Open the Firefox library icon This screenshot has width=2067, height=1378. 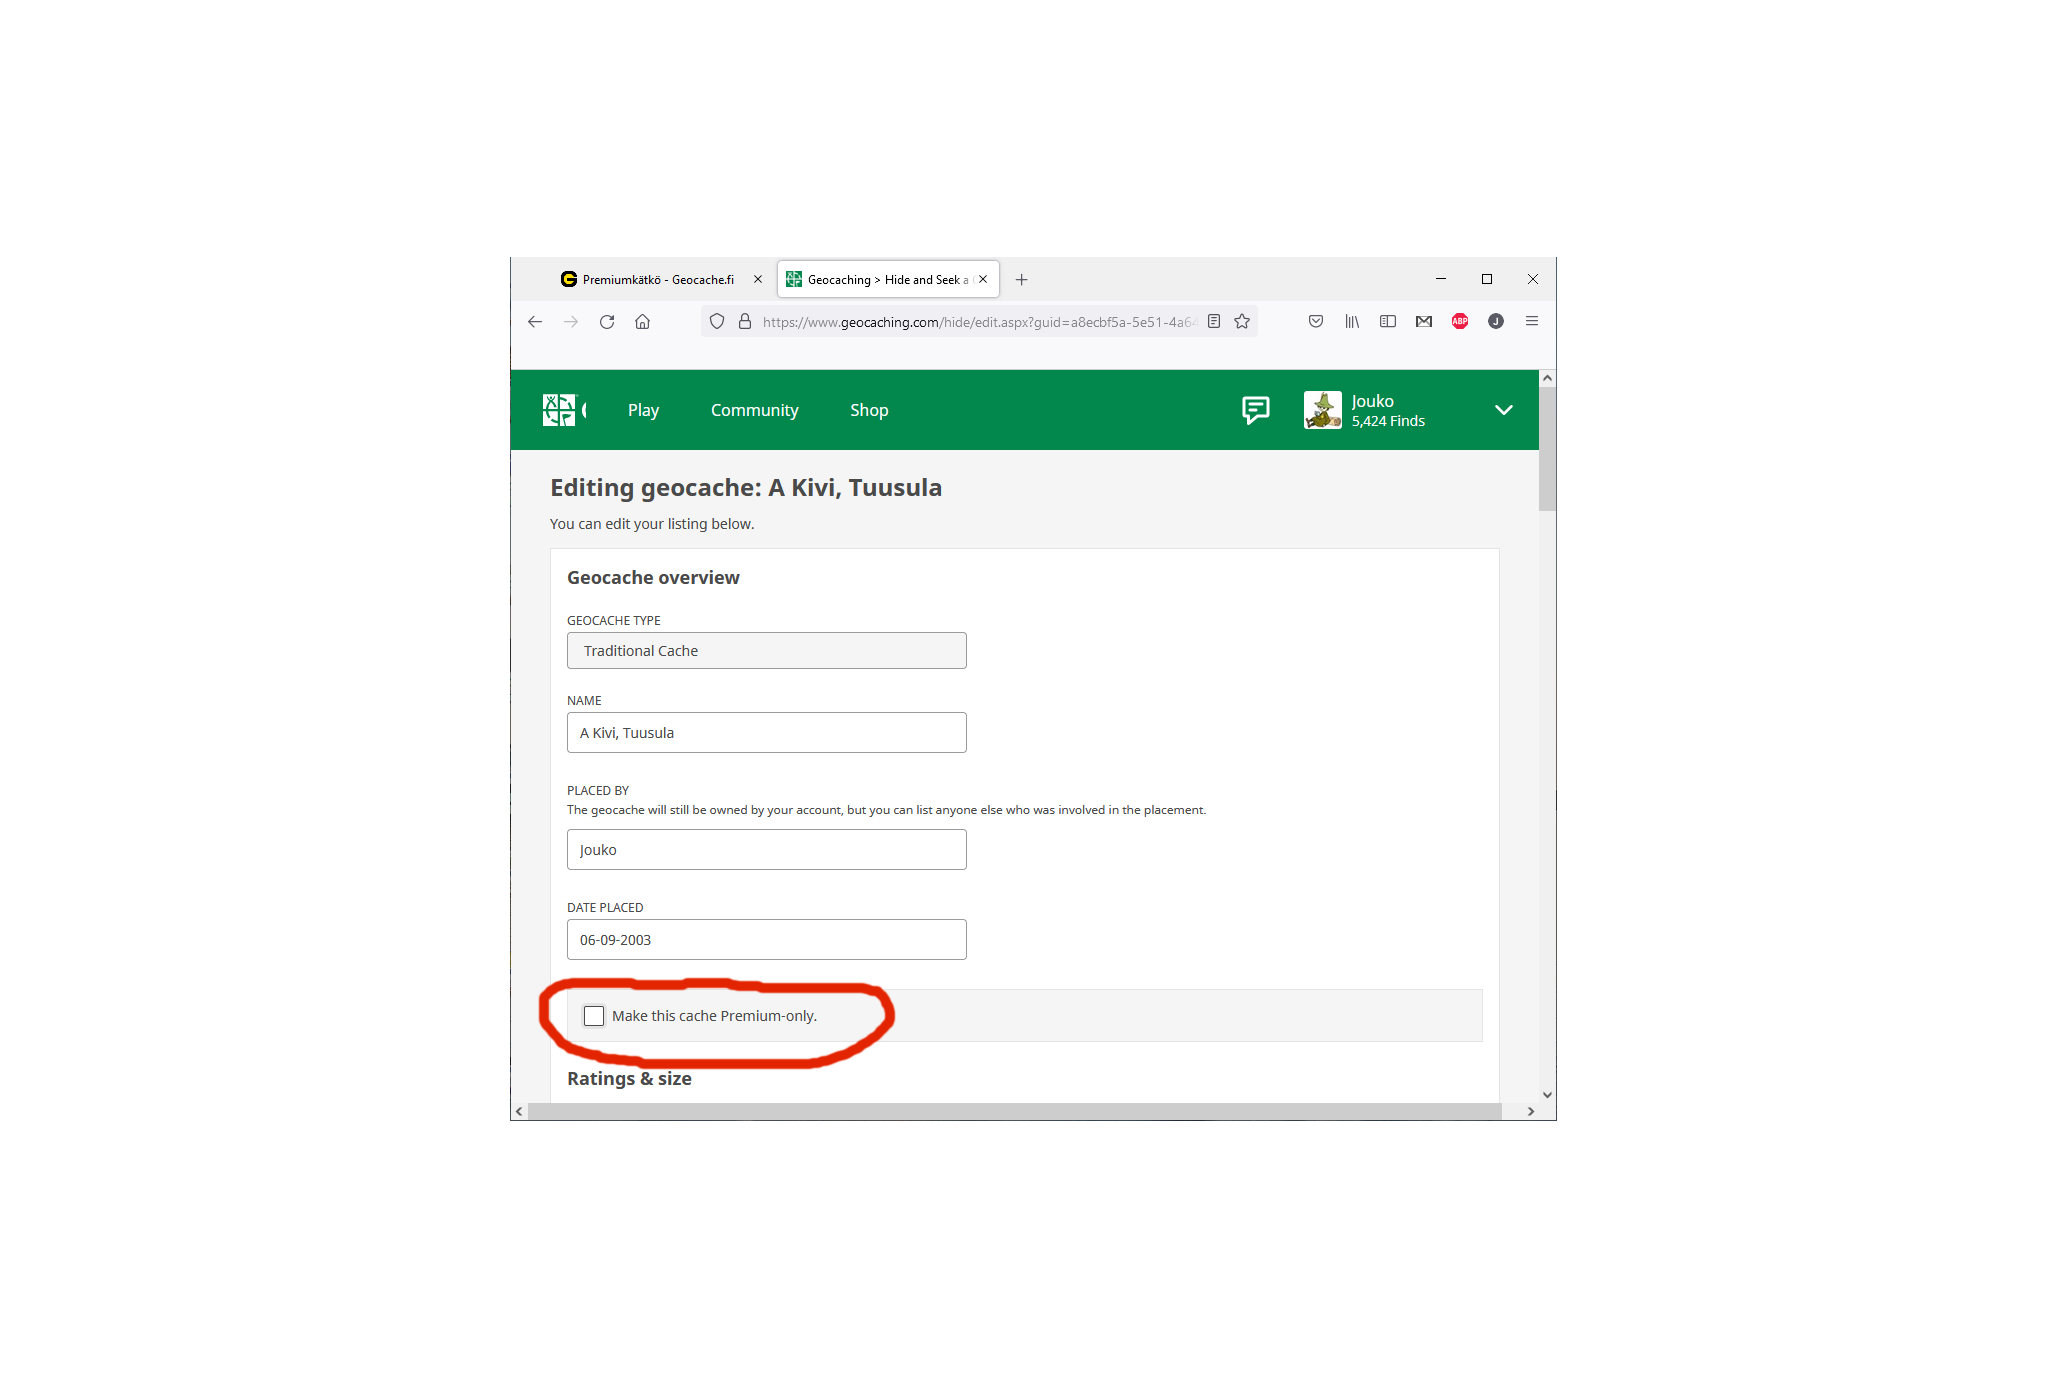click(1352, 322)
